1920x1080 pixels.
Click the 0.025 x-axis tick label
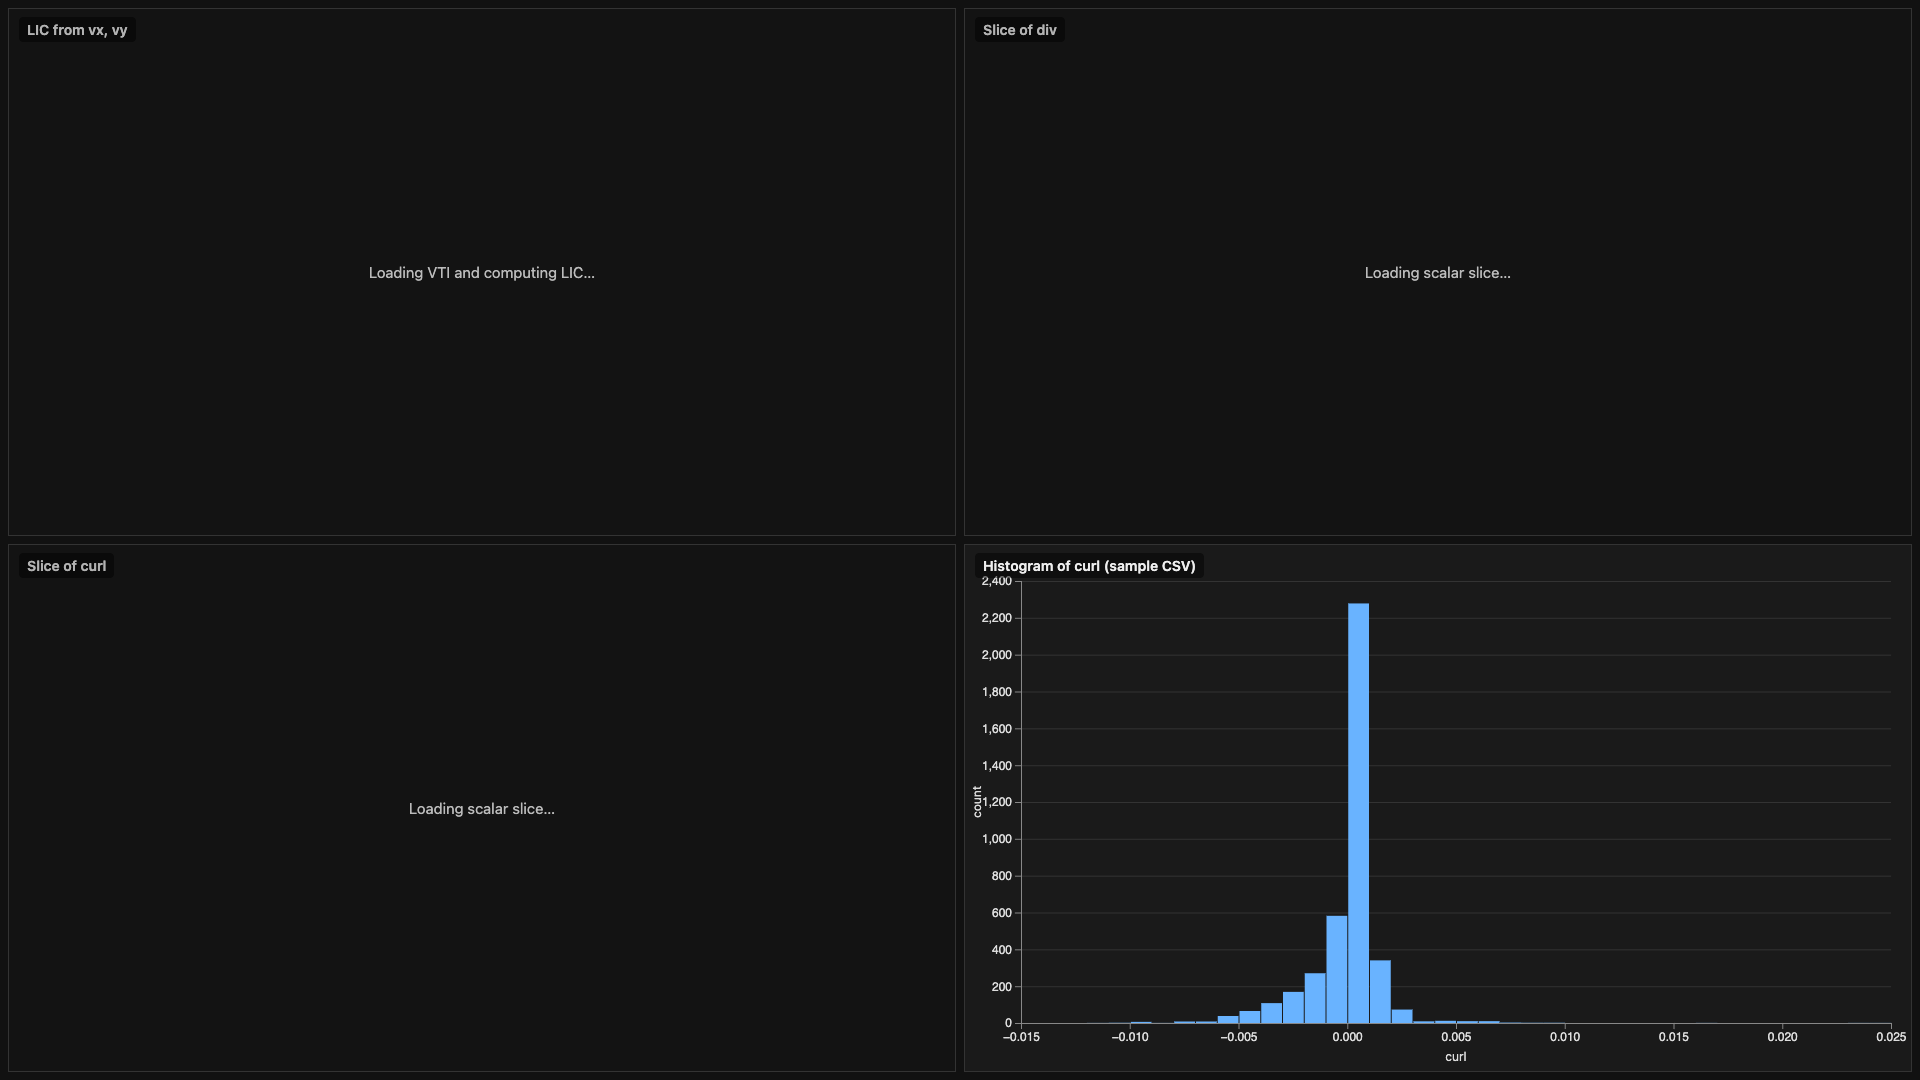[1890, 1037]
